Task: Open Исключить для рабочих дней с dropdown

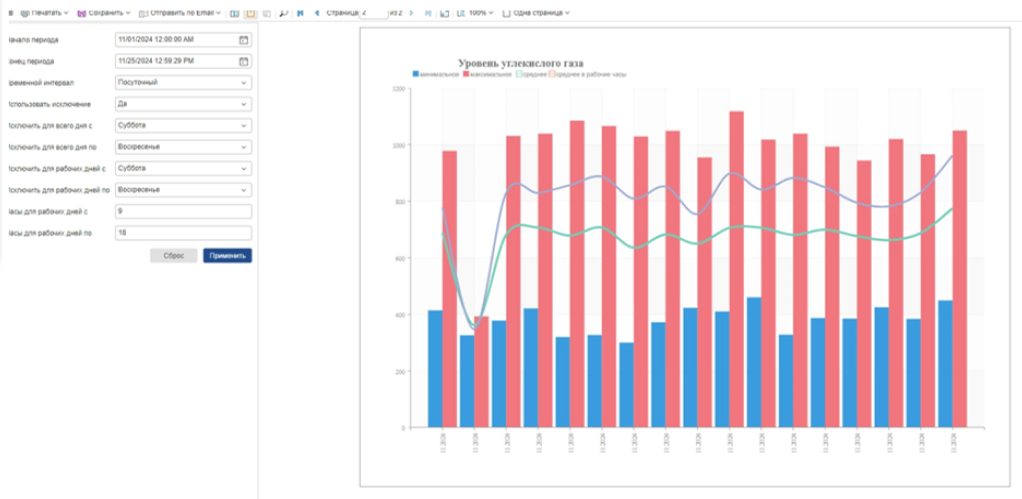Action: point(183,168)
